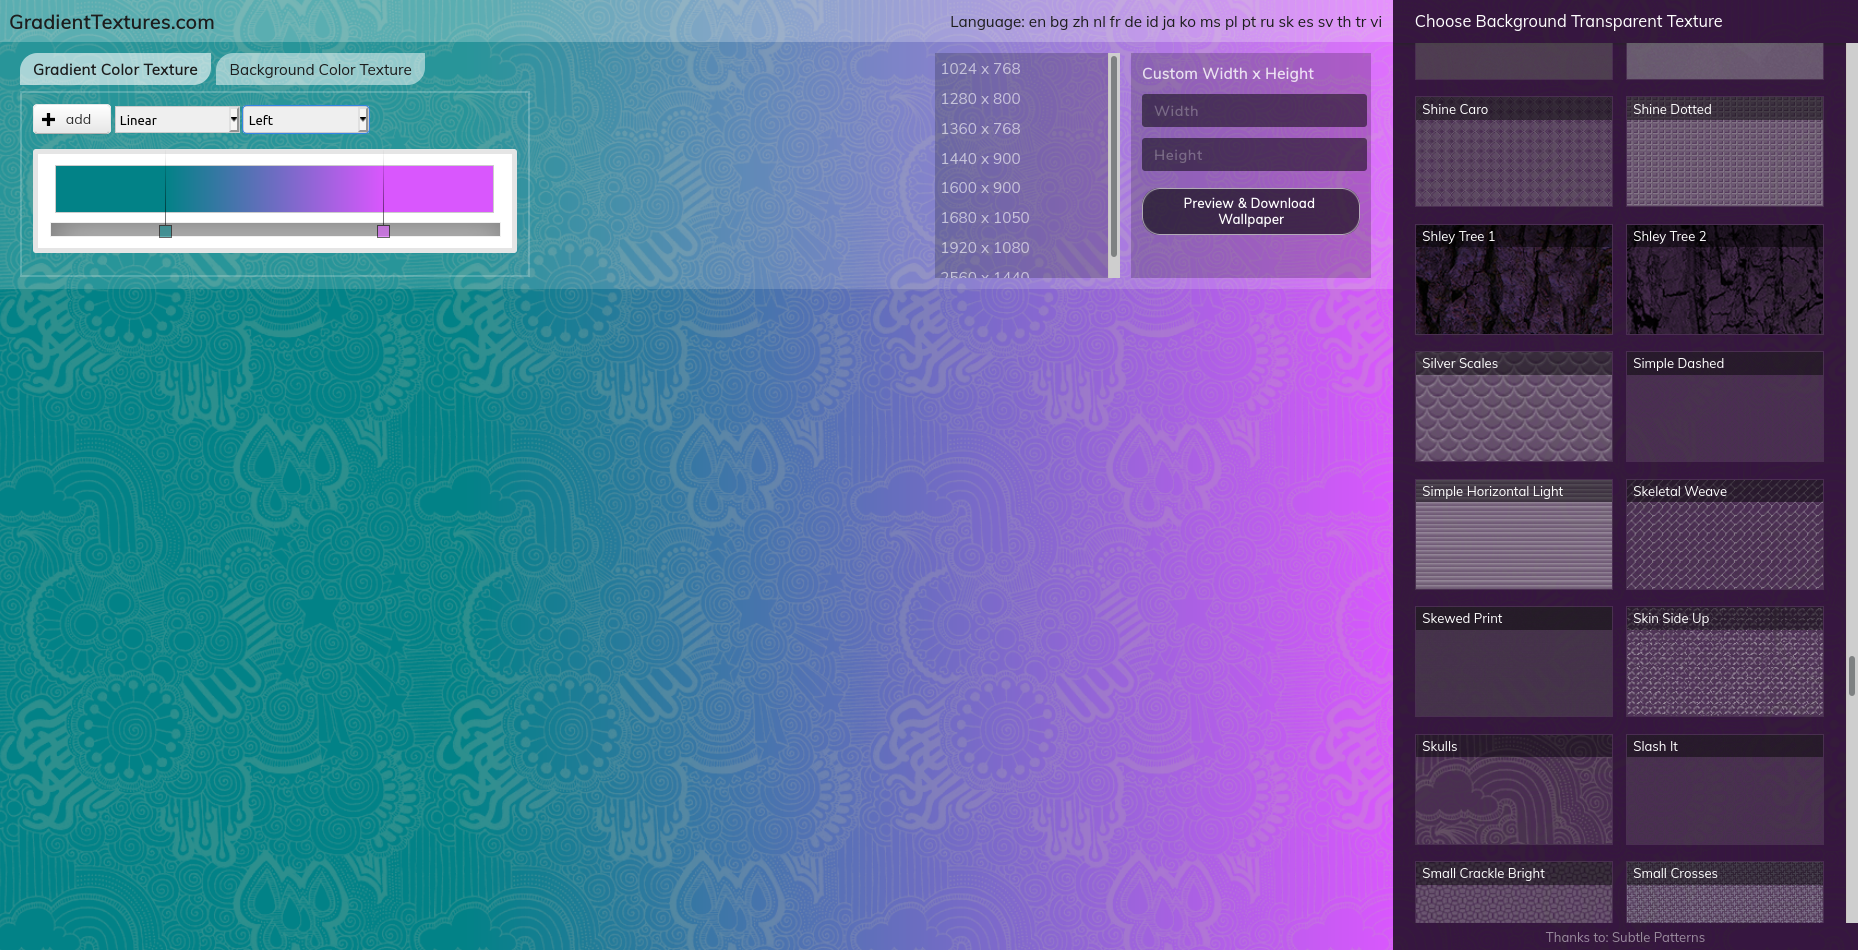Click the add gradient color stop button
1858x950 pixels.
[x=70, y=119]
